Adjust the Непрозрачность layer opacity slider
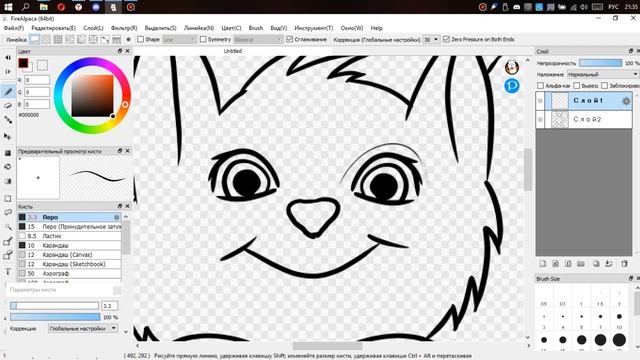Screen dimensions: 640x360 (600, 63)
